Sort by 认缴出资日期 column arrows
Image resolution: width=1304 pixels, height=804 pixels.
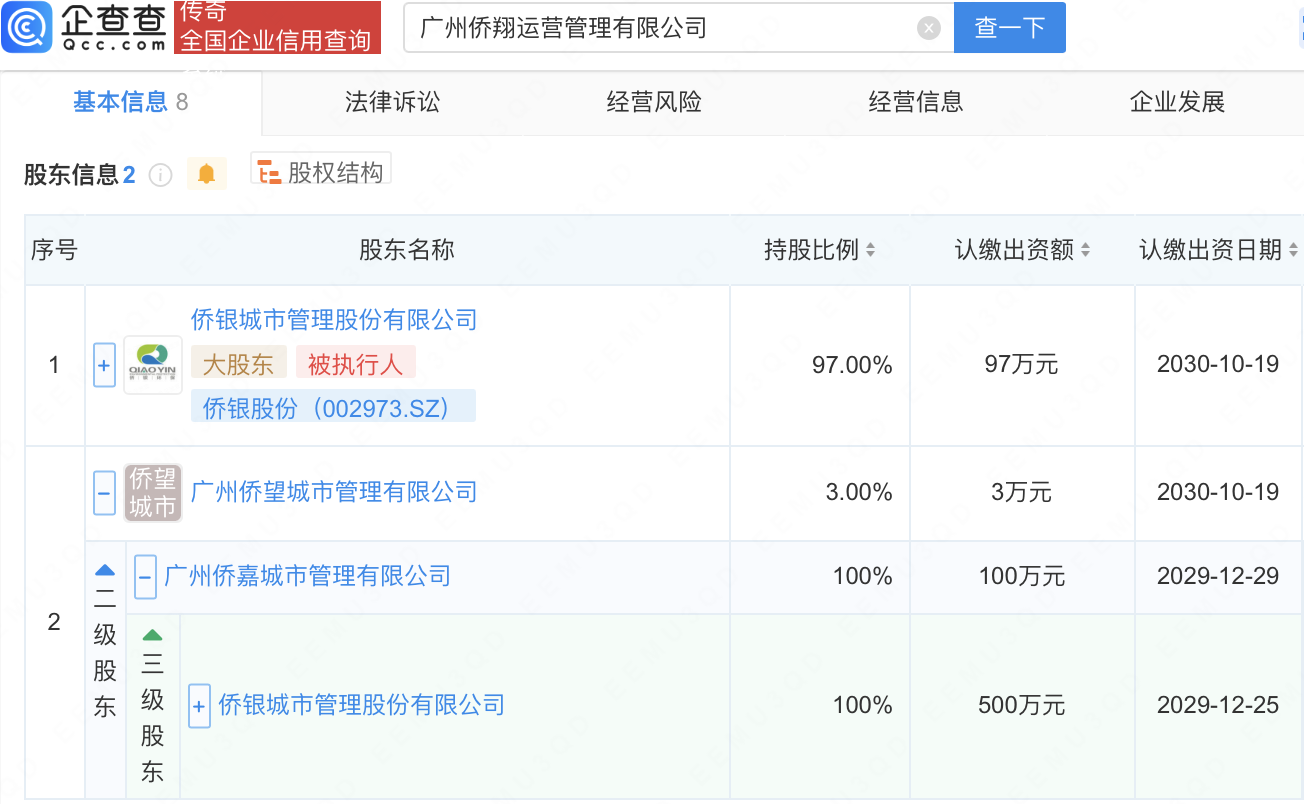[x=1293, y=250]
